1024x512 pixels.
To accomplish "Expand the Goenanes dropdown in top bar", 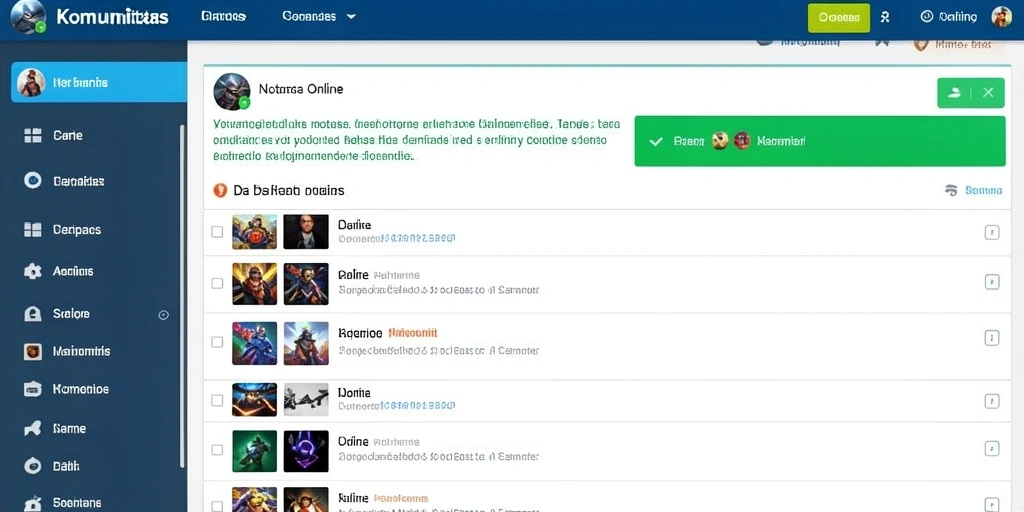I will pos(319,16).
